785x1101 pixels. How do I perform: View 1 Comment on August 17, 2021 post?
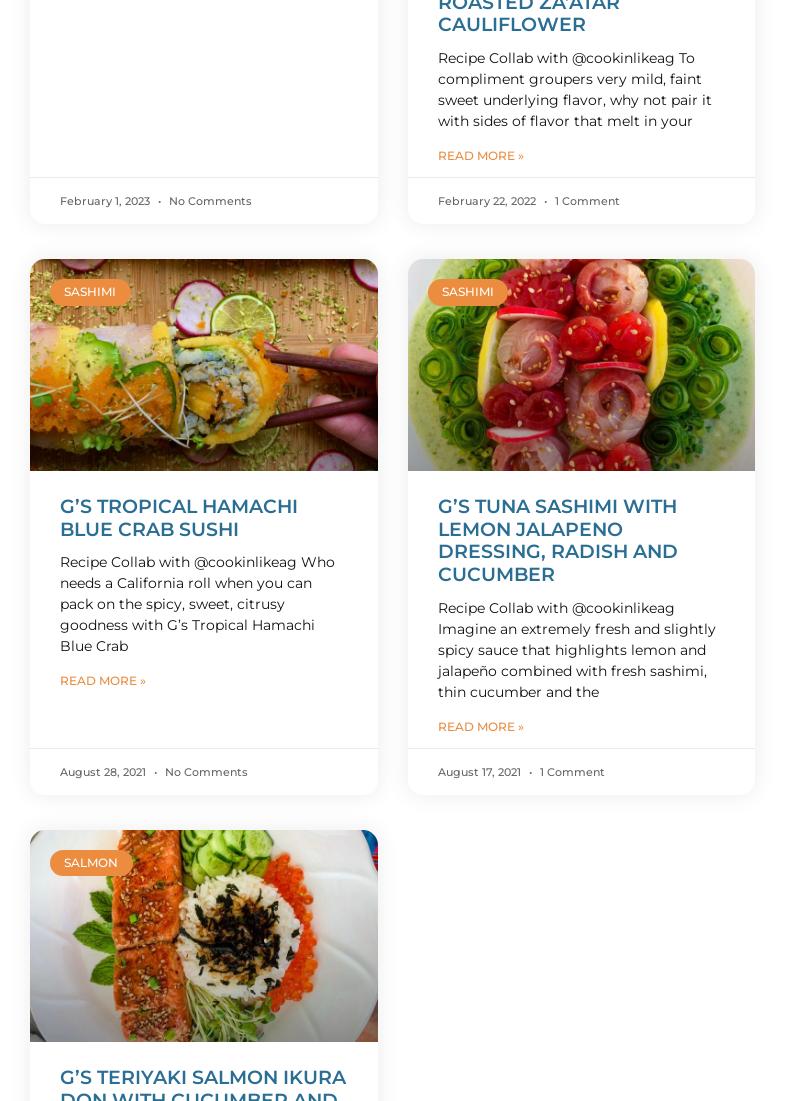pos(572,772)
